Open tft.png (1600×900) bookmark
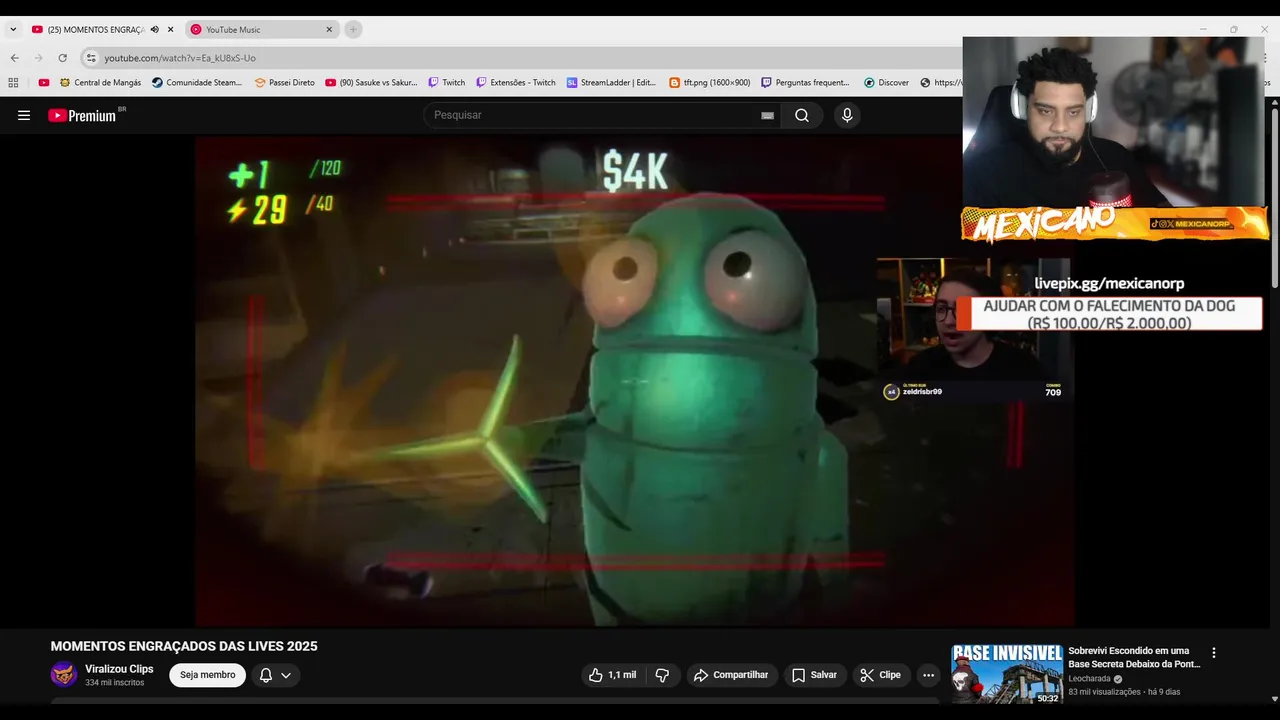 tap(710, 83)
